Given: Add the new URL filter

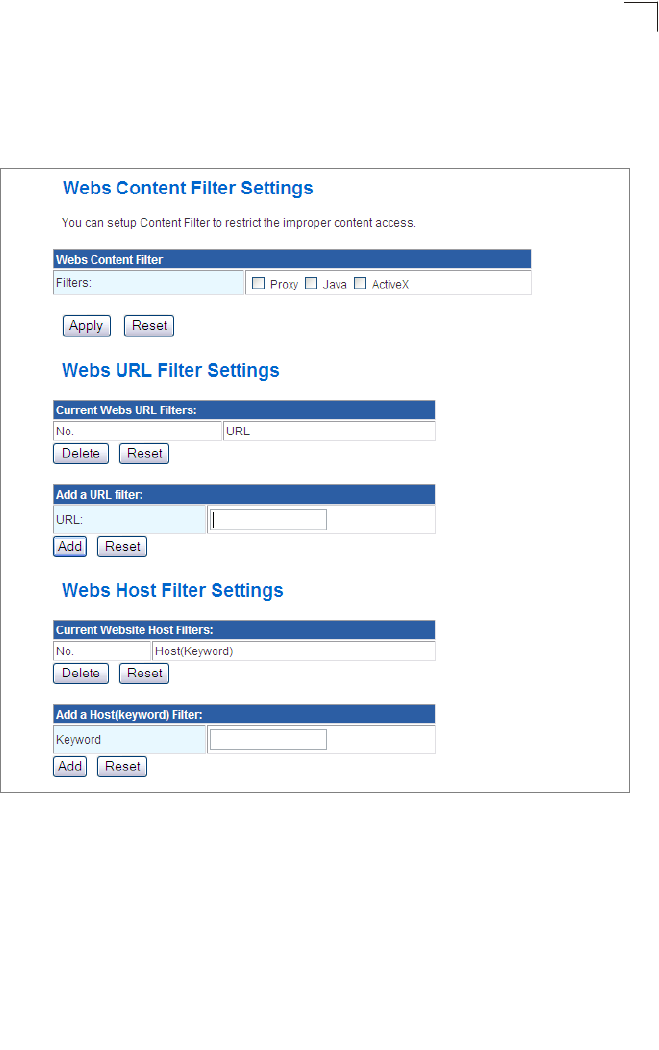Looking at the screenshot, I should [70, 546].
